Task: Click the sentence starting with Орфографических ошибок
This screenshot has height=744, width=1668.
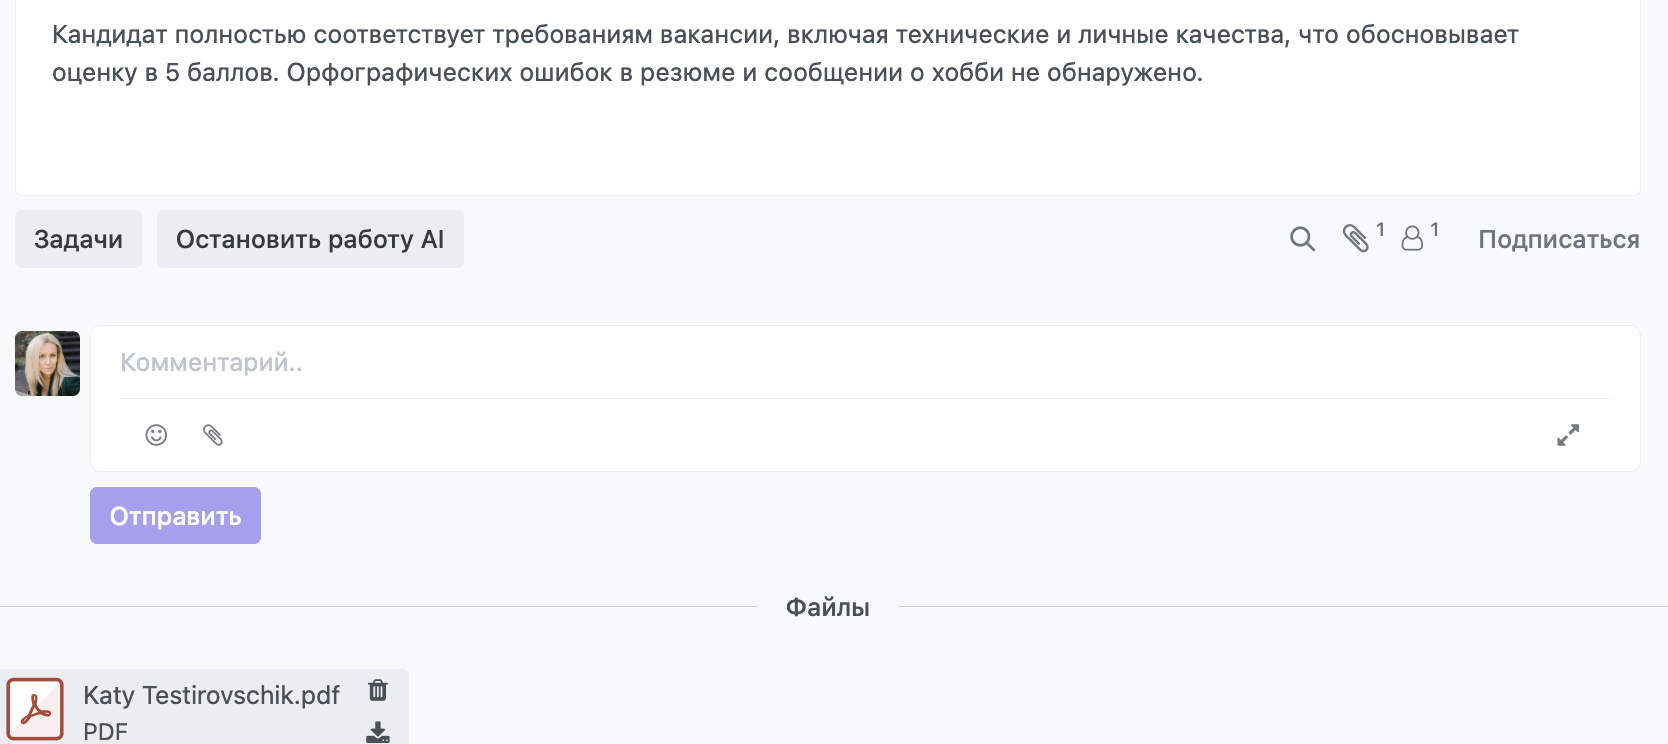Action: coord(744,73)
